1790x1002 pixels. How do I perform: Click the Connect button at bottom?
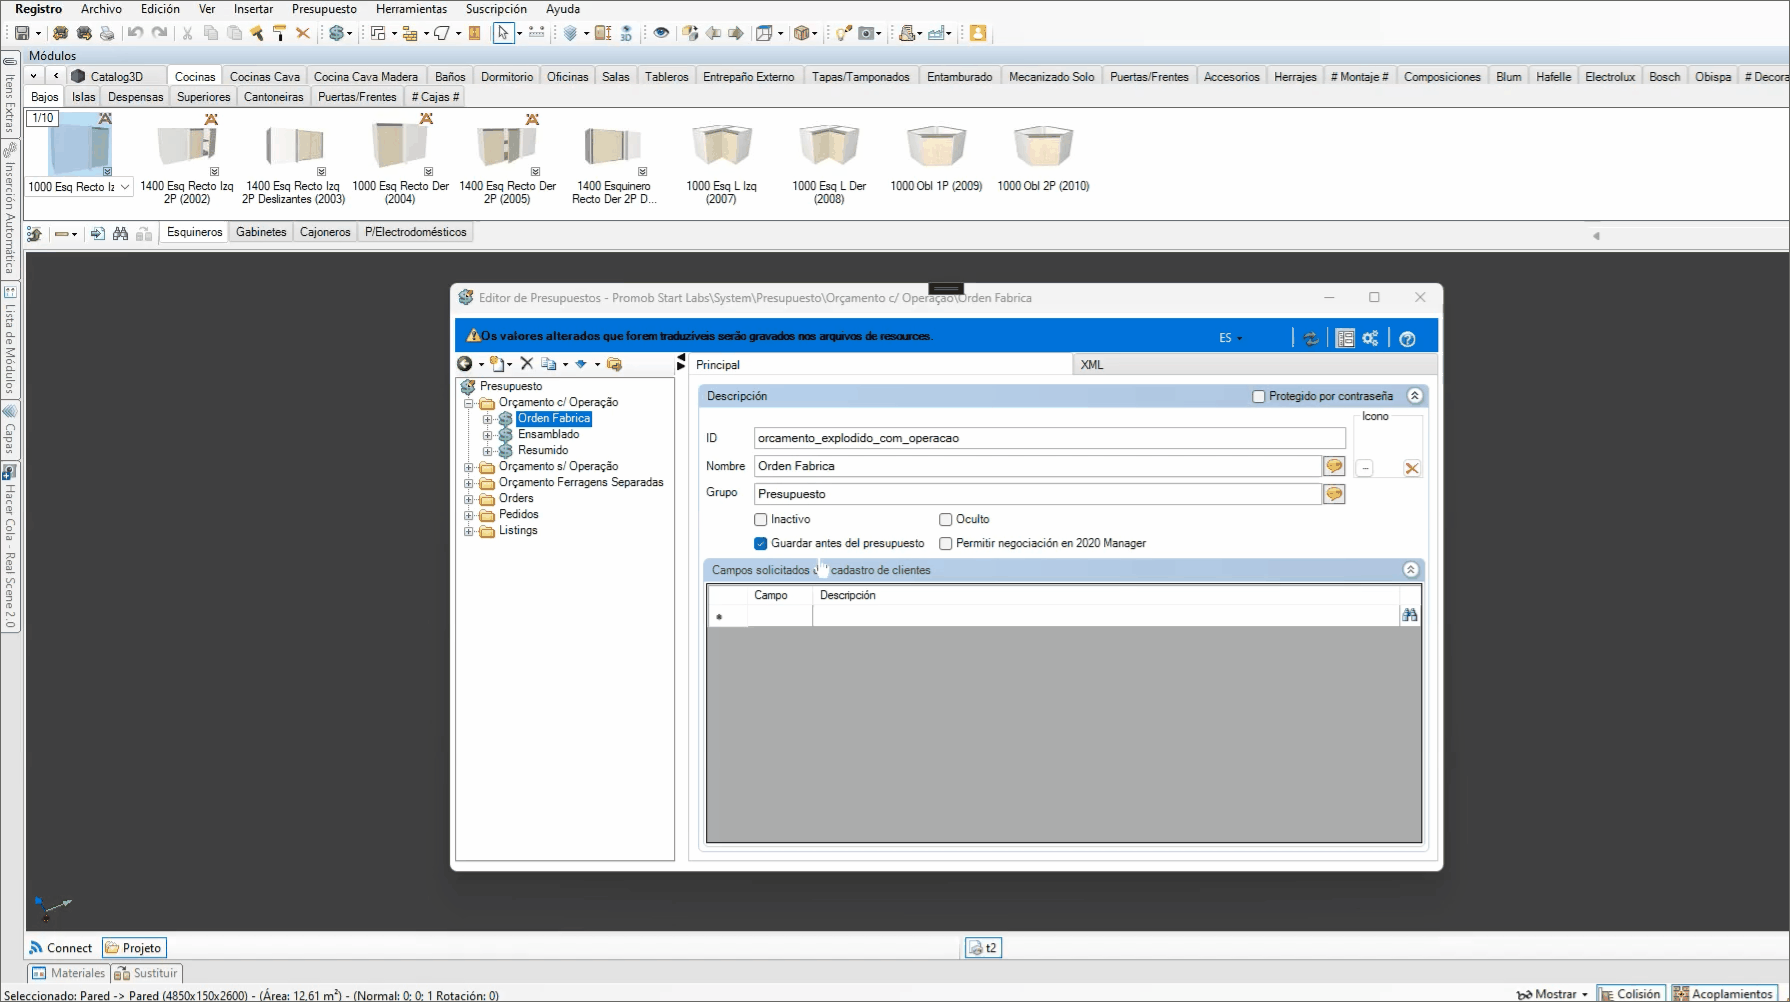(60, 948)
